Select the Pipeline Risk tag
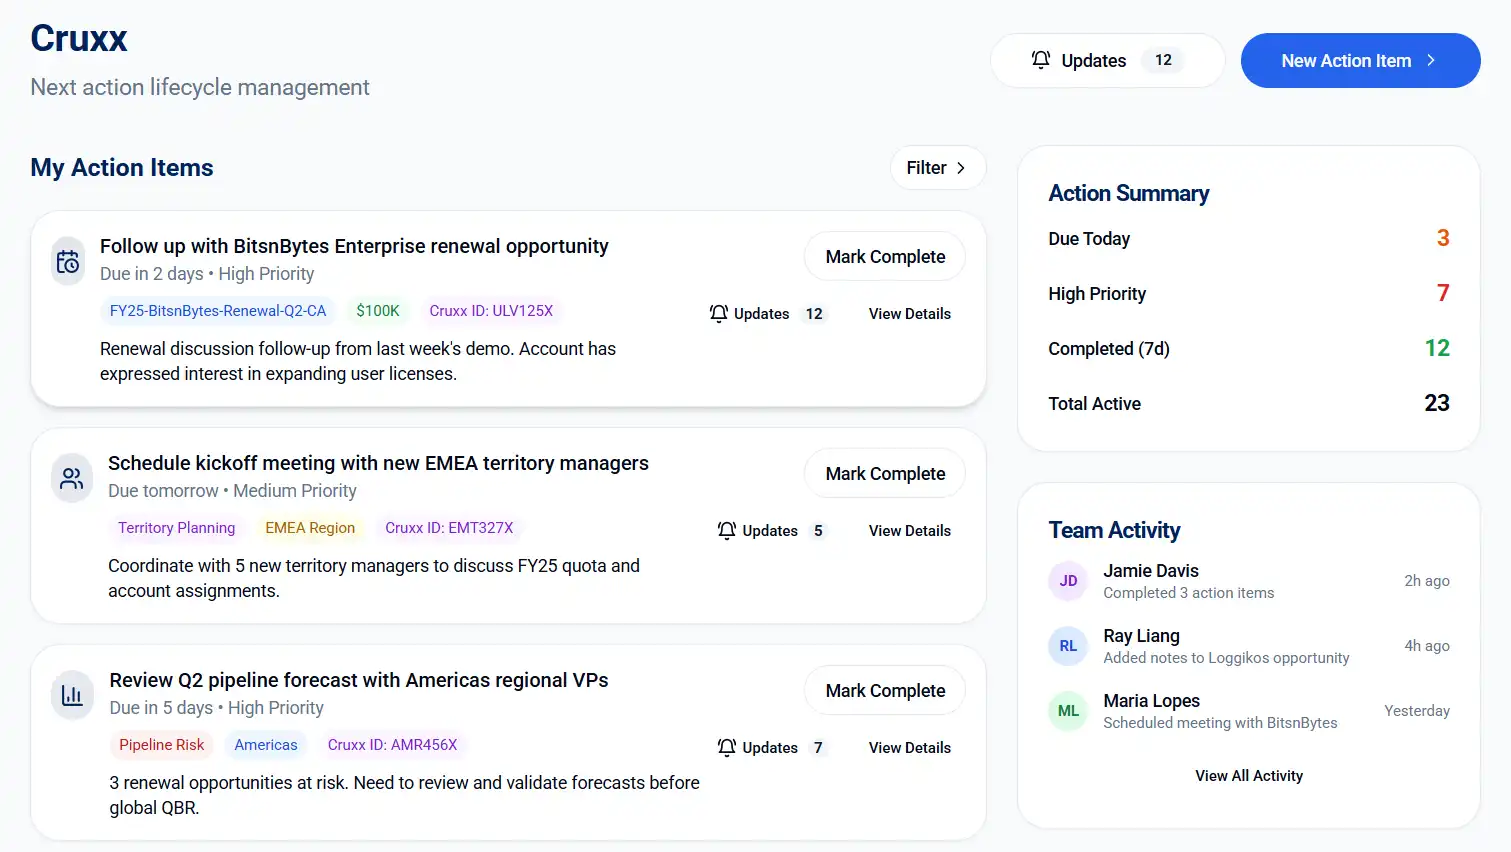The image size is (1511, 852). (x=161, y=745)
